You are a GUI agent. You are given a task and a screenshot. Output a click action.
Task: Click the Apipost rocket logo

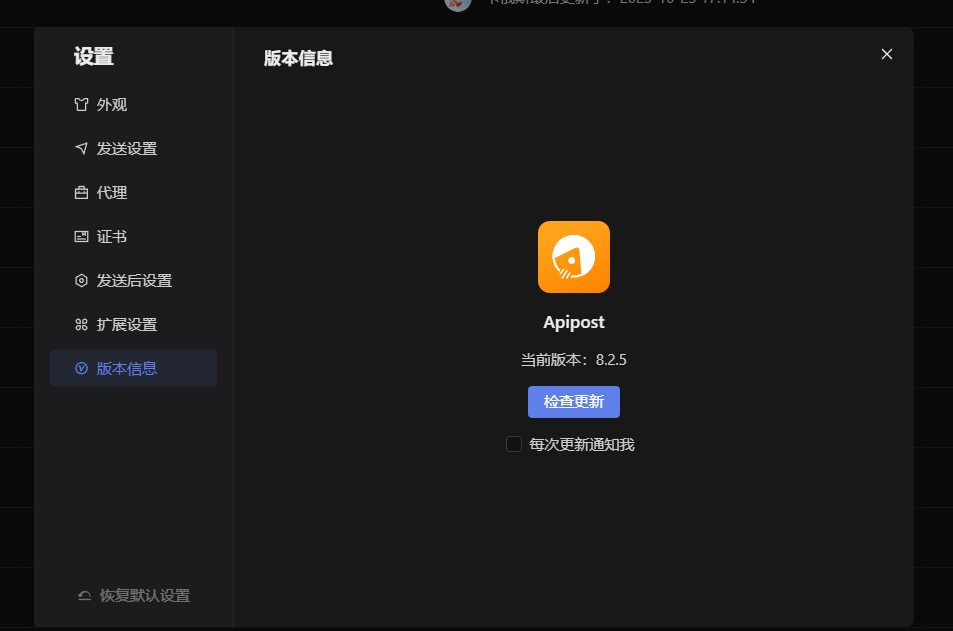tap(573, 257)
